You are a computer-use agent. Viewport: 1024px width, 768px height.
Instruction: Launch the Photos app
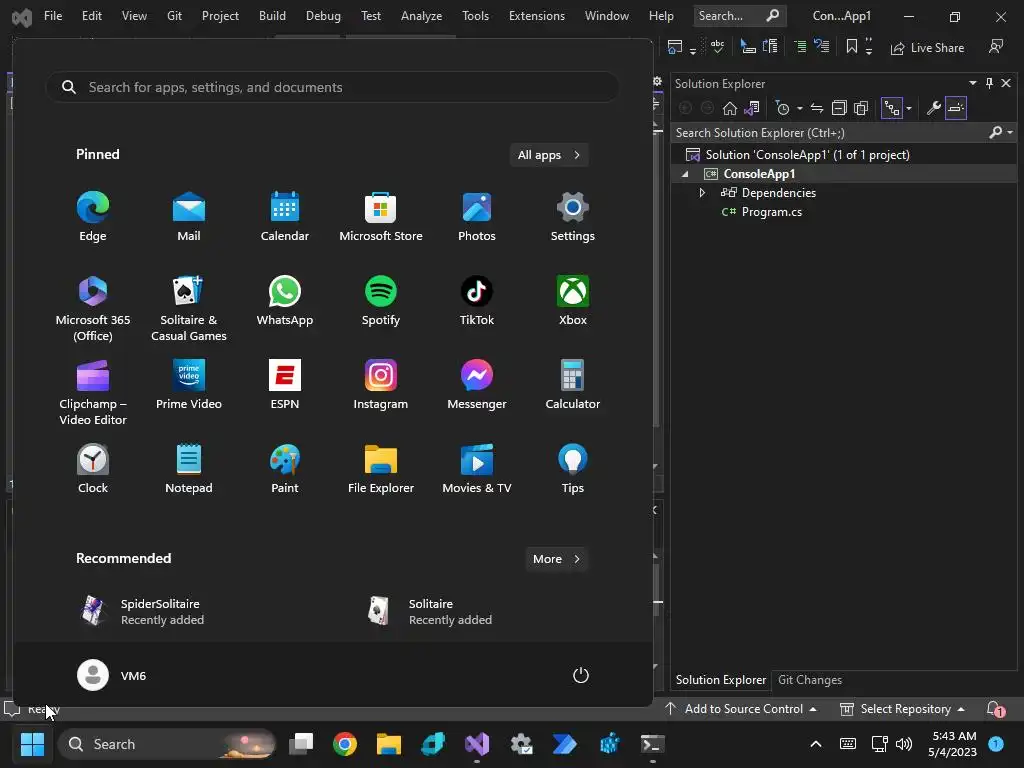(477, 217)
